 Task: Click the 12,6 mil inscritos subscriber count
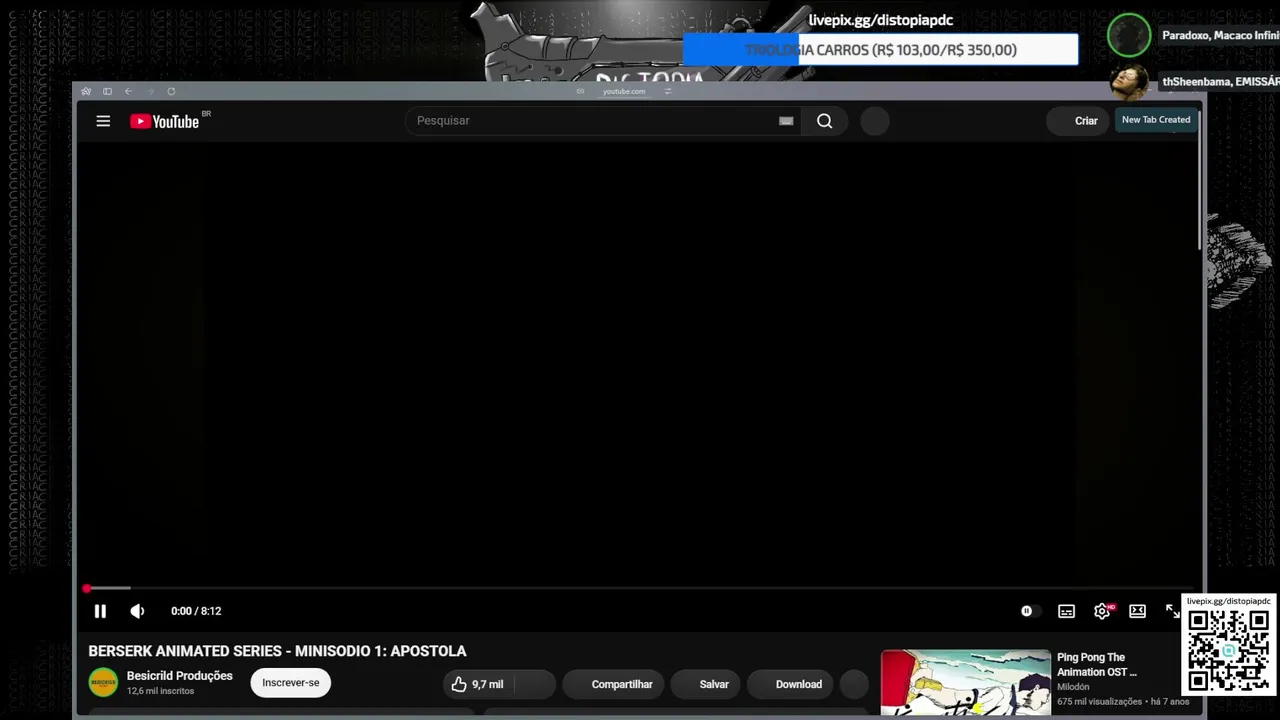click(x=160, y=691)
